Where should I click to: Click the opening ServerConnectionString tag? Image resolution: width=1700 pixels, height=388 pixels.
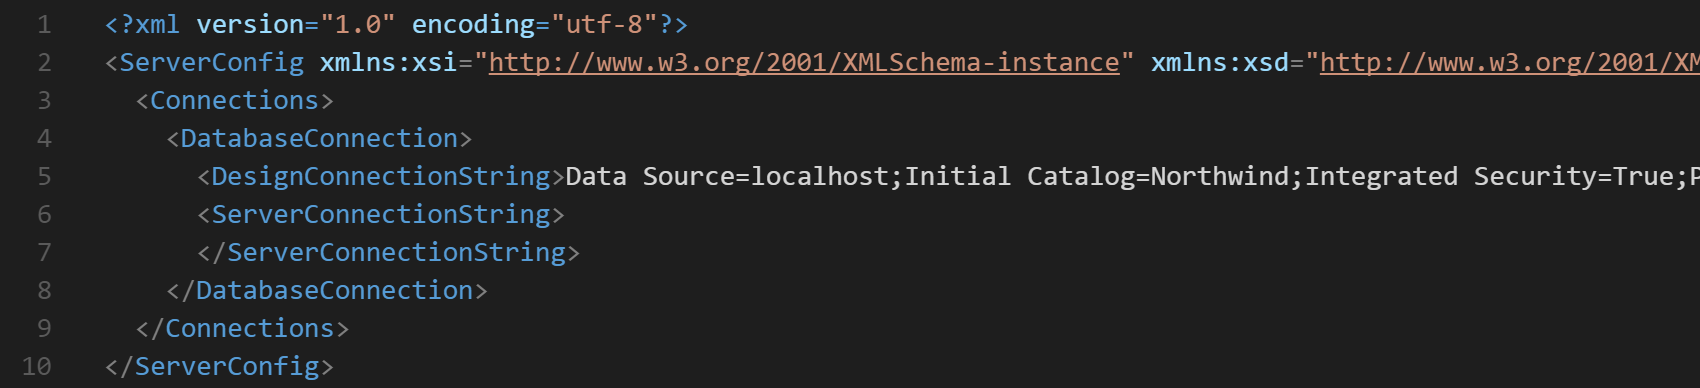pos(381,214)
